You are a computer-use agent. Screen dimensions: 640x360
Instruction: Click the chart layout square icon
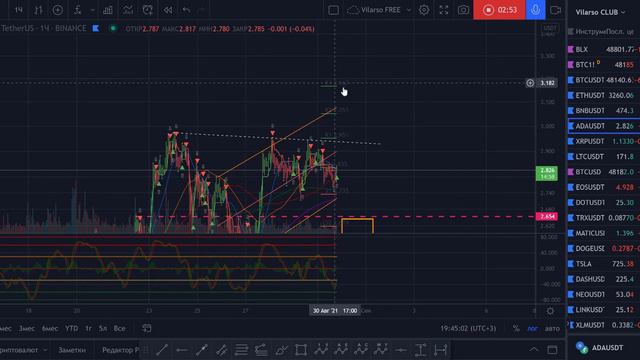point(333,10)
